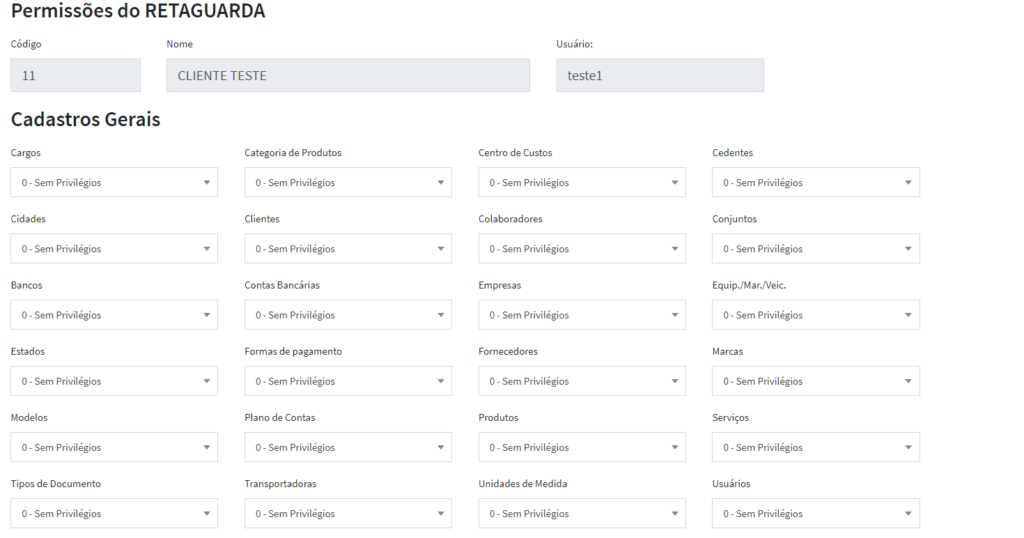Click the Plano de Contas dropdown arrow
Screen dimensions: 1024x538
441,447
